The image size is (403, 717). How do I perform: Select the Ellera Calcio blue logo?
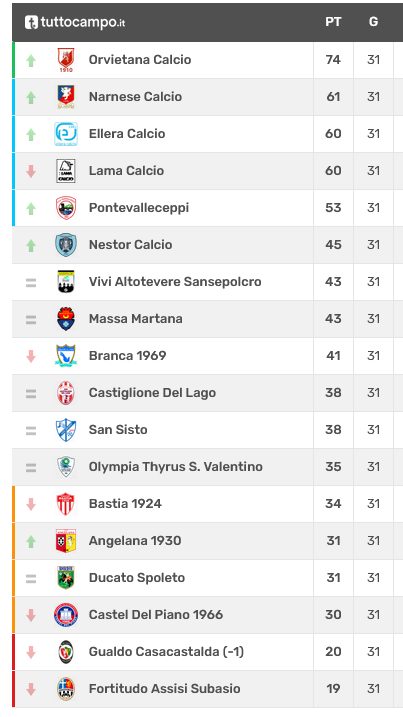(66, 134)
